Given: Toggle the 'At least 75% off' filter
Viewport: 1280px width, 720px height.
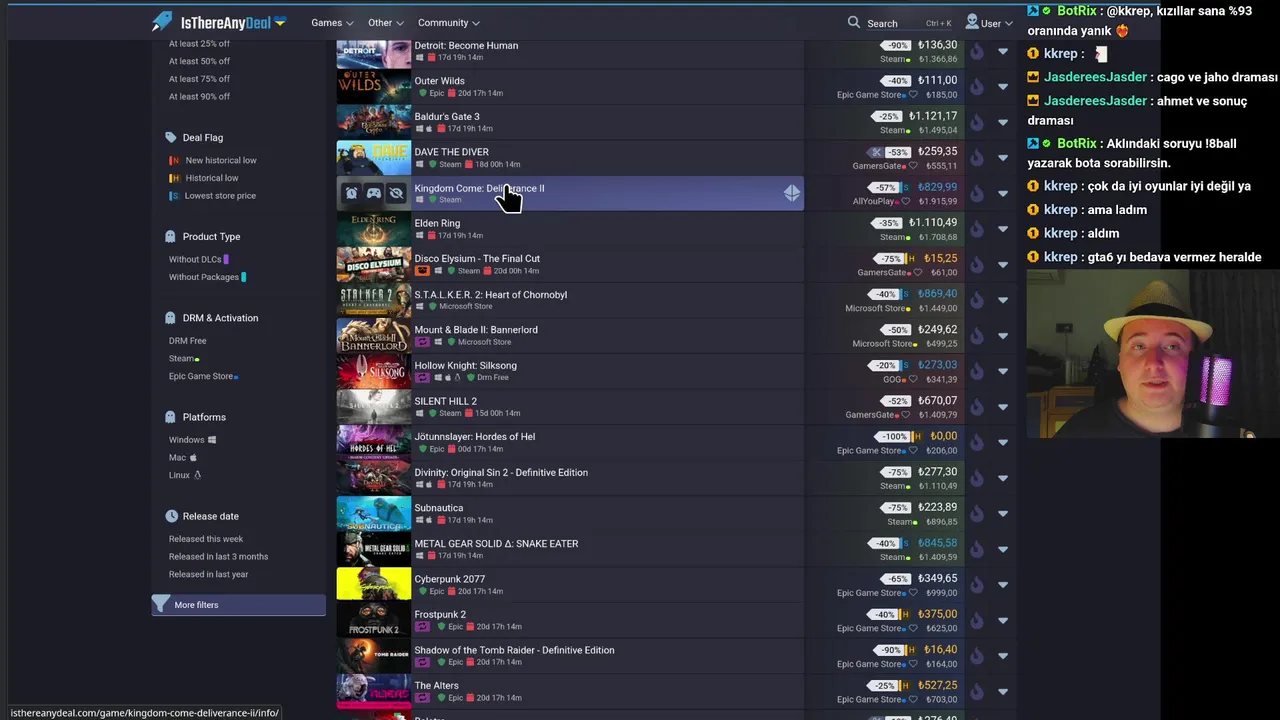Looking at the screenshot, I should pyautogui.click(x=199, y=79).
